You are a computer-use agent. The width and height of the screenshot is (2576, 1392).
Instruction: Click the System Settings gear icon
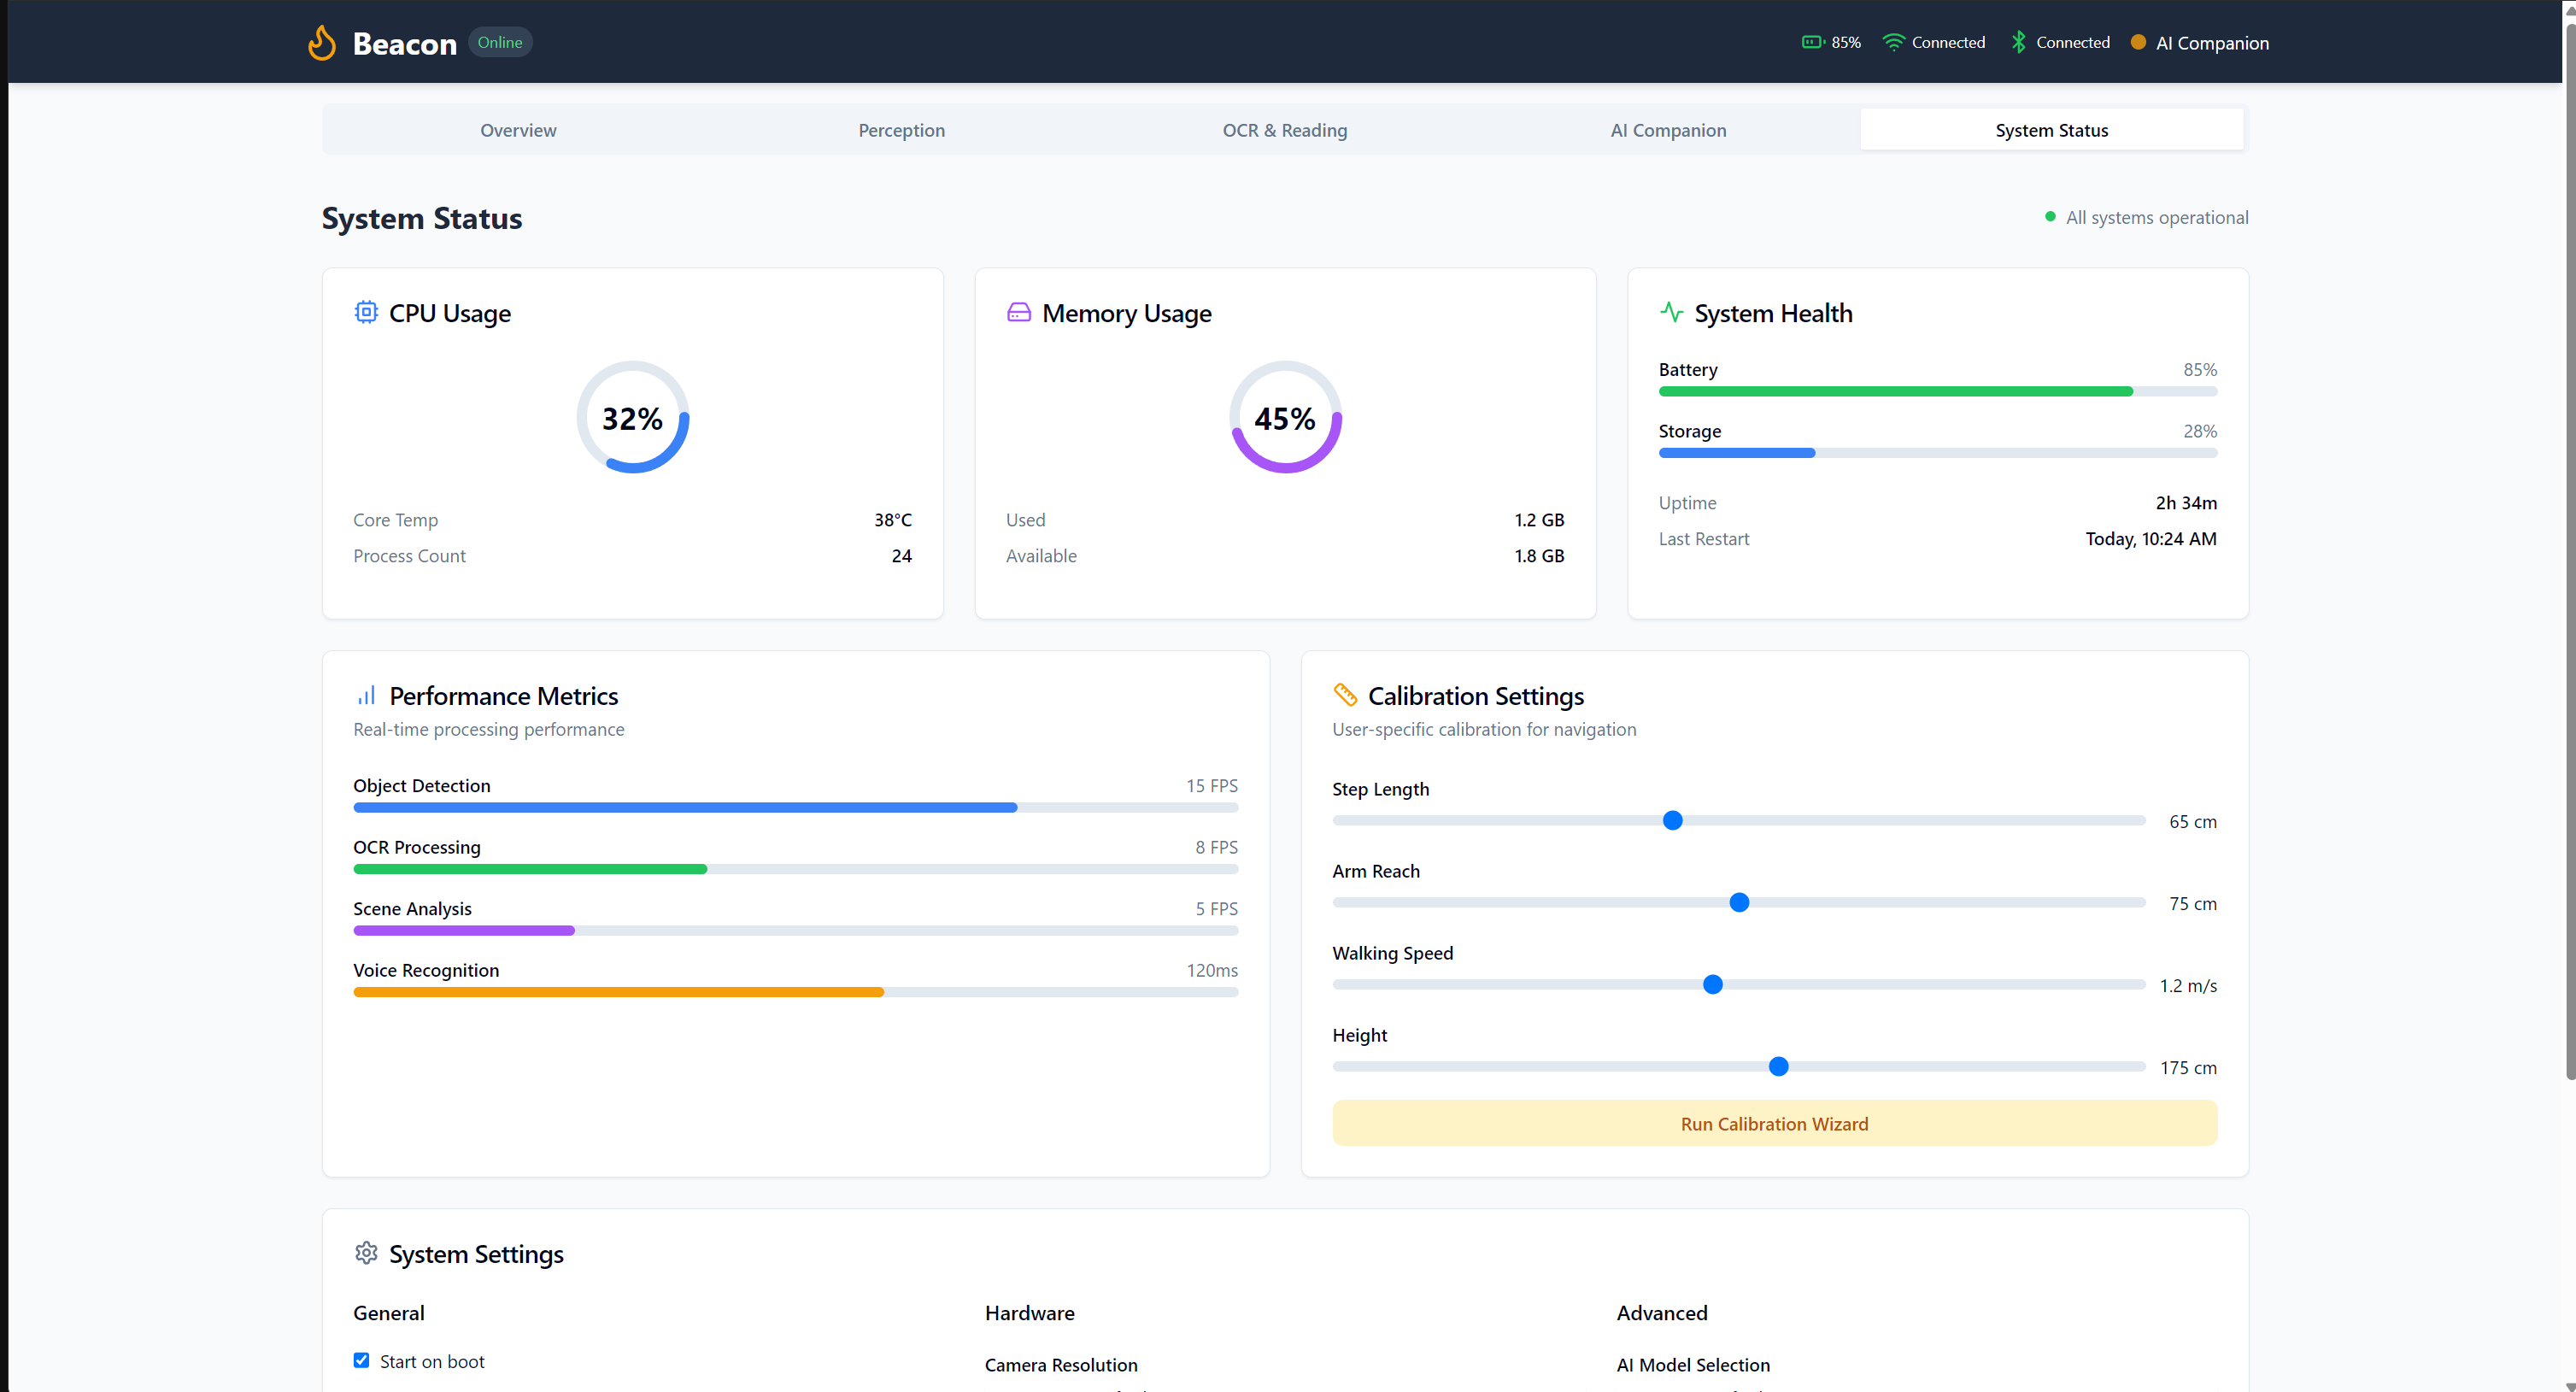point(366,1252)
